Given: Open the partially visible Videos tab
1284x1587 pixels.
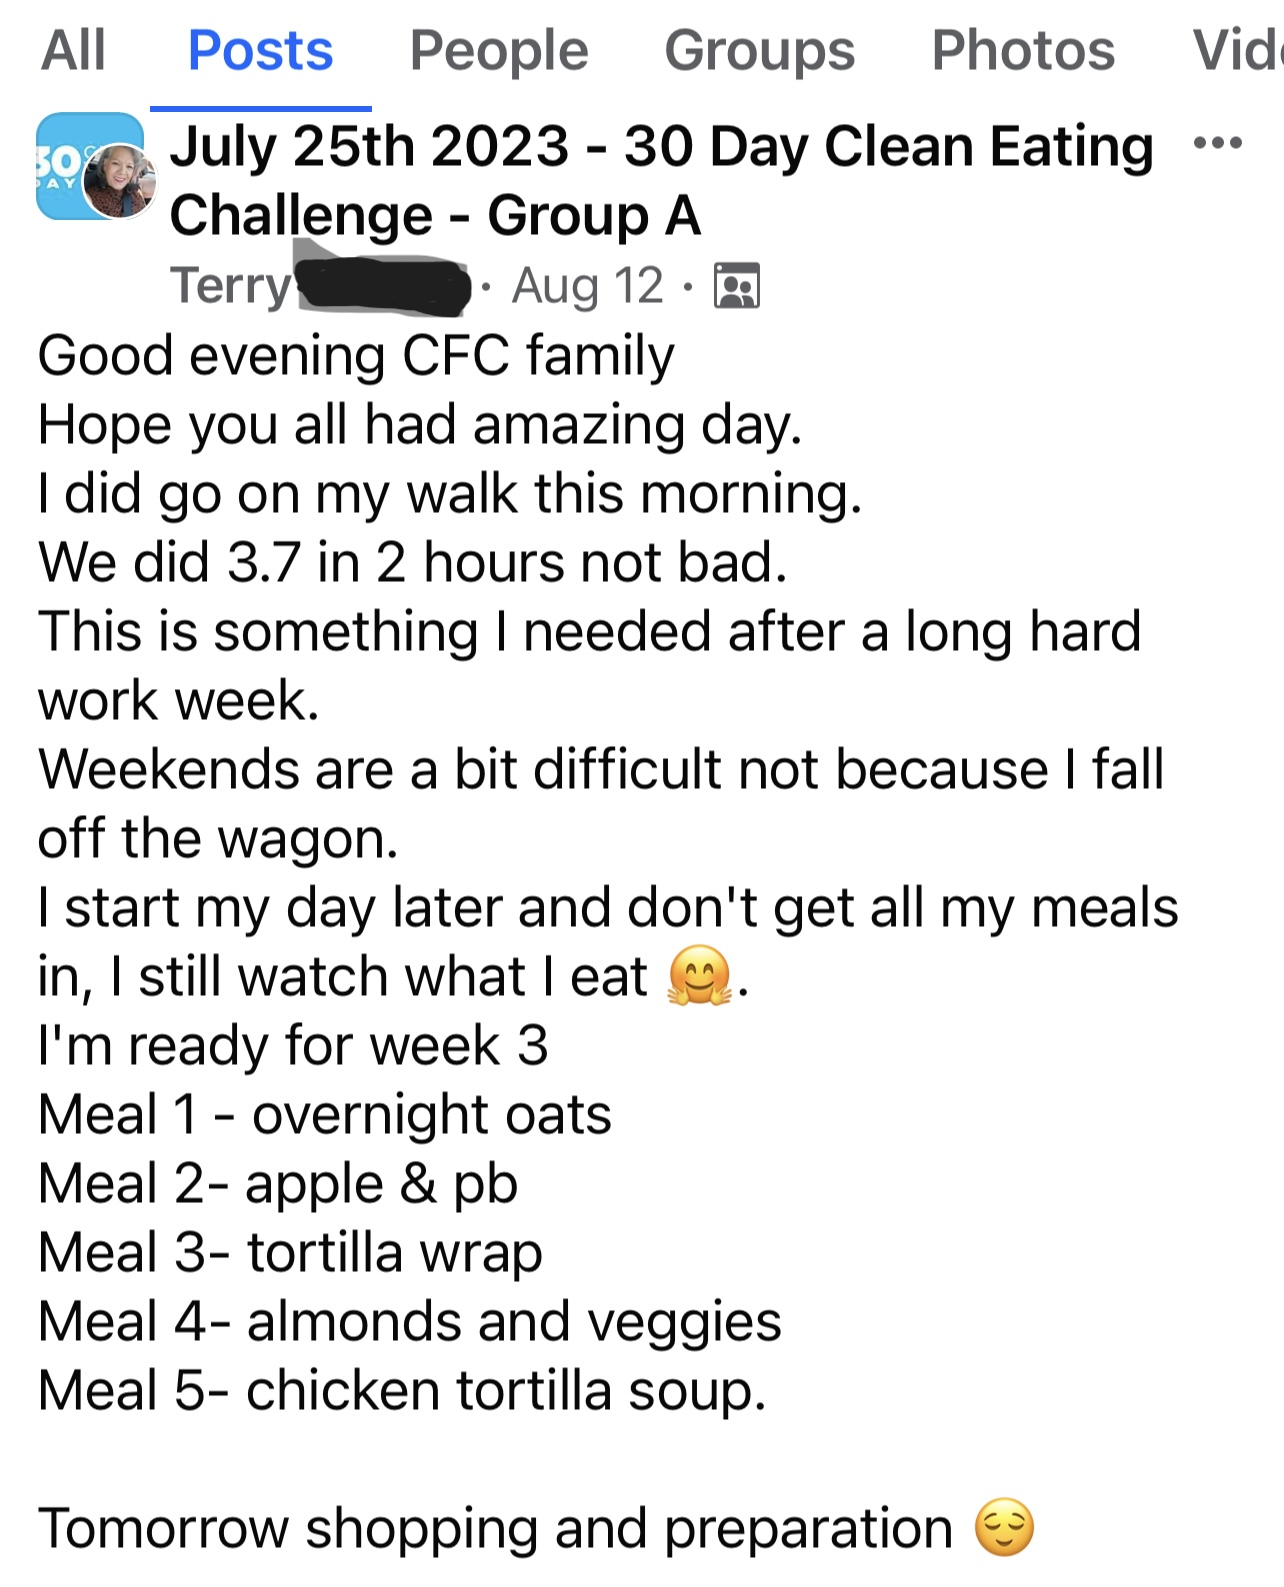Looking at the screenshot, I should 1236,50.
